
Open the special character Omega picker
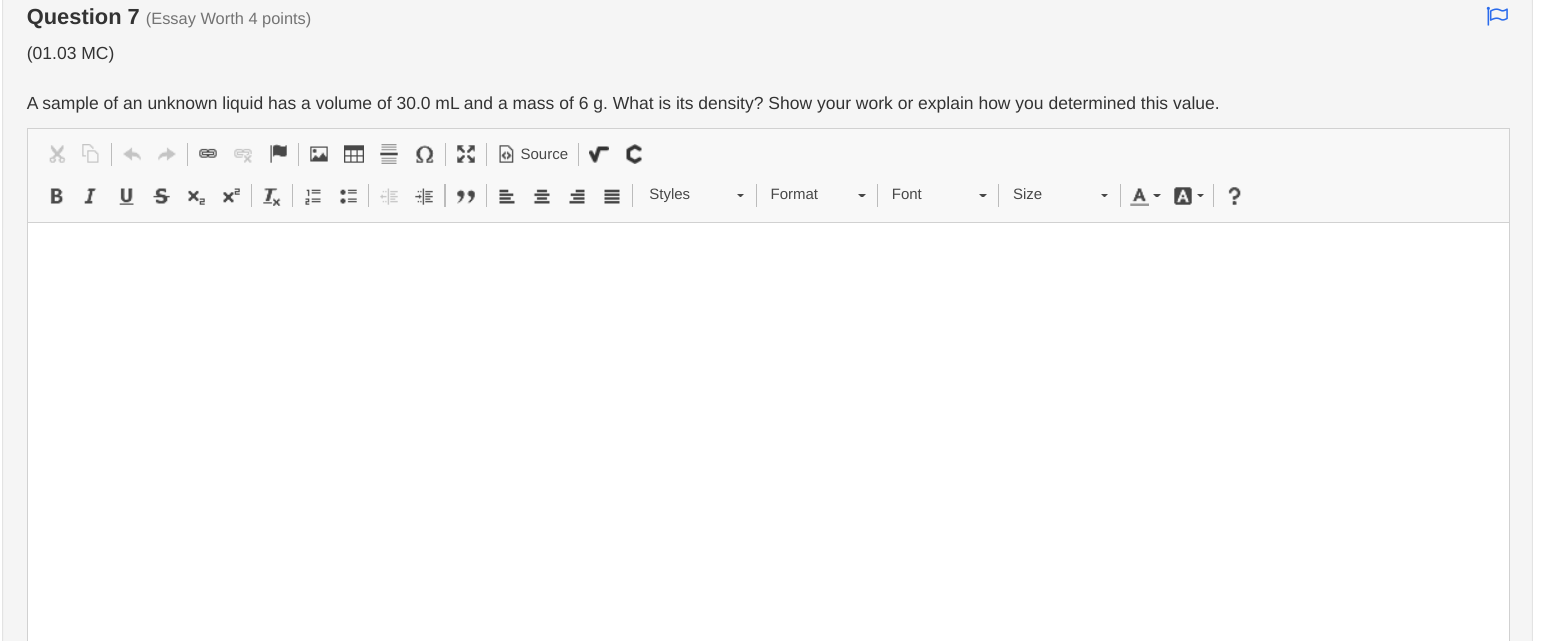424,154
